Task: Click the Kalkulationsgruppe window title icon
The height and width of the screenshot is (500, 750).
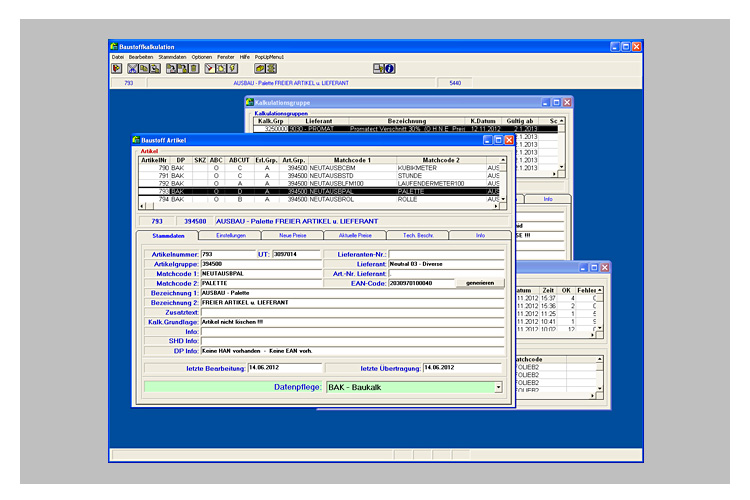Action: (249, 102)
